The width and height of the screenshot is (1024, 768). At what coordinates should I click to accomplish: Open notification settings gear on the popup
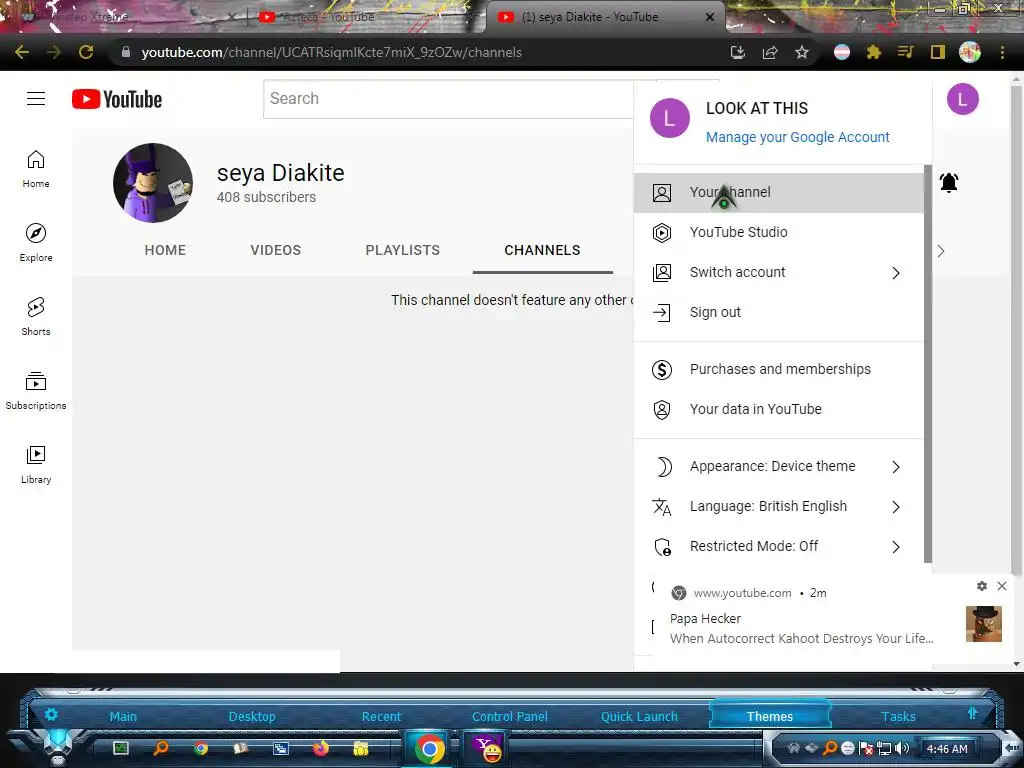(x=982, y=586)
